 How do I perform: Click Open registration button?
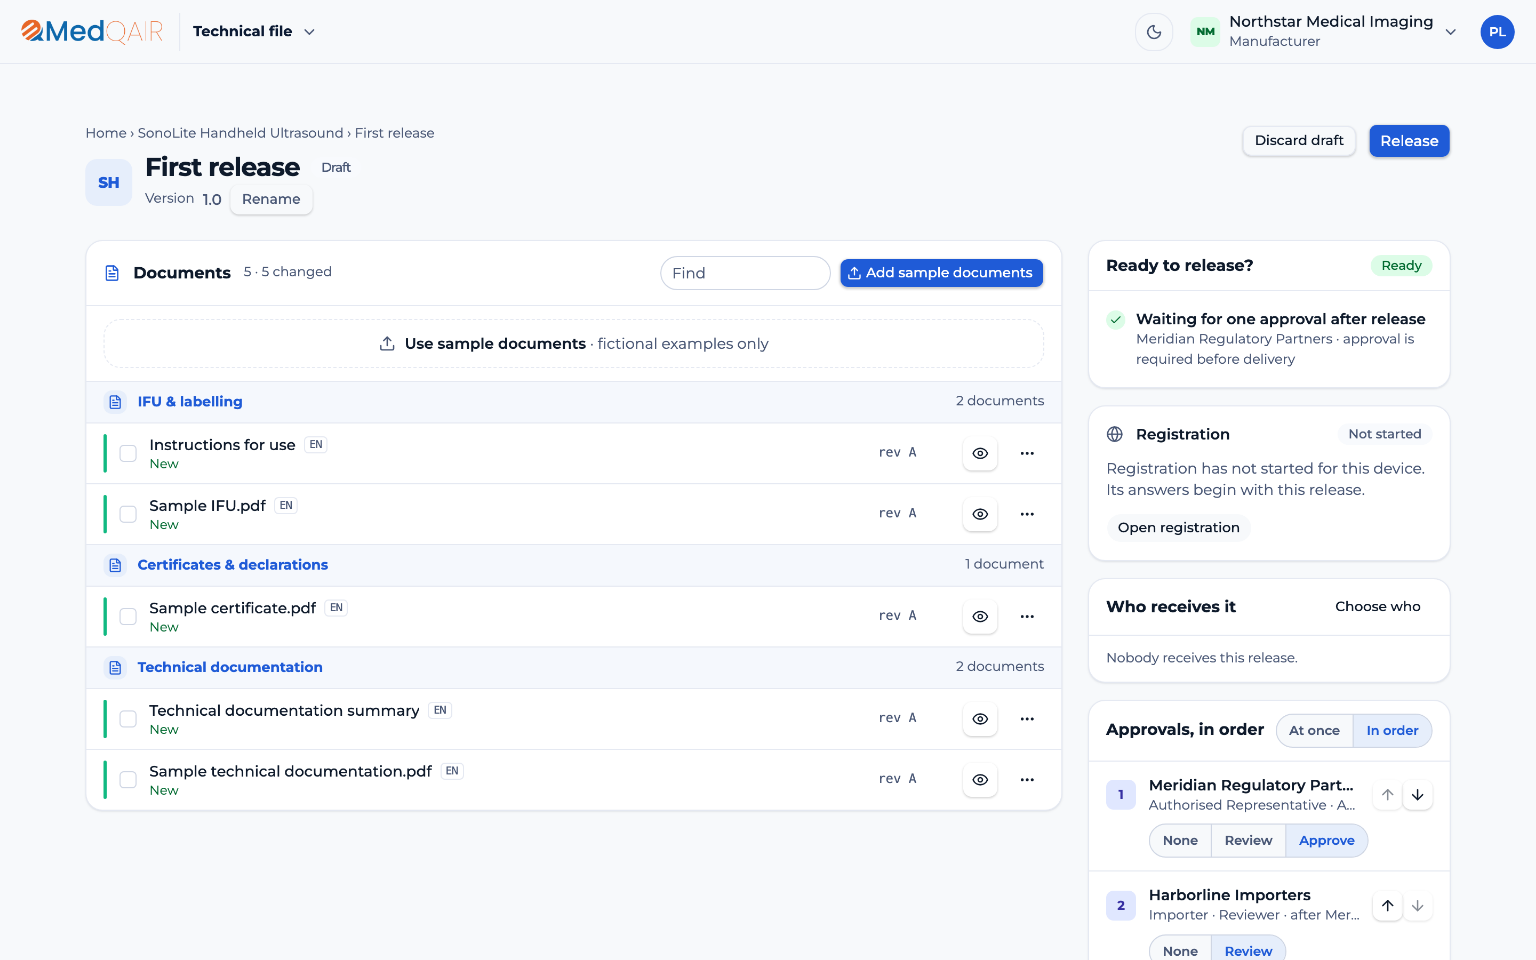pyautogui.click(x=1178, y=528)
